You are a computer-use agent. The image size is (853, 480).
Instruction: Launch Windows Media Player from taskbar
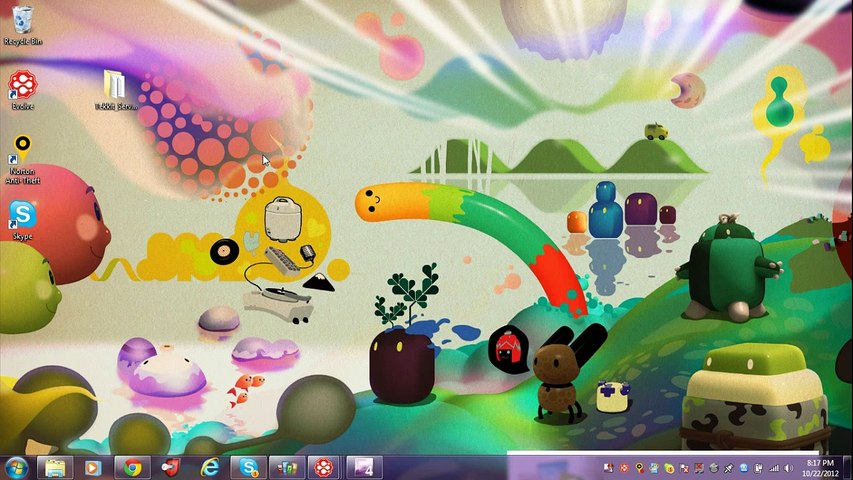(93, 467)
